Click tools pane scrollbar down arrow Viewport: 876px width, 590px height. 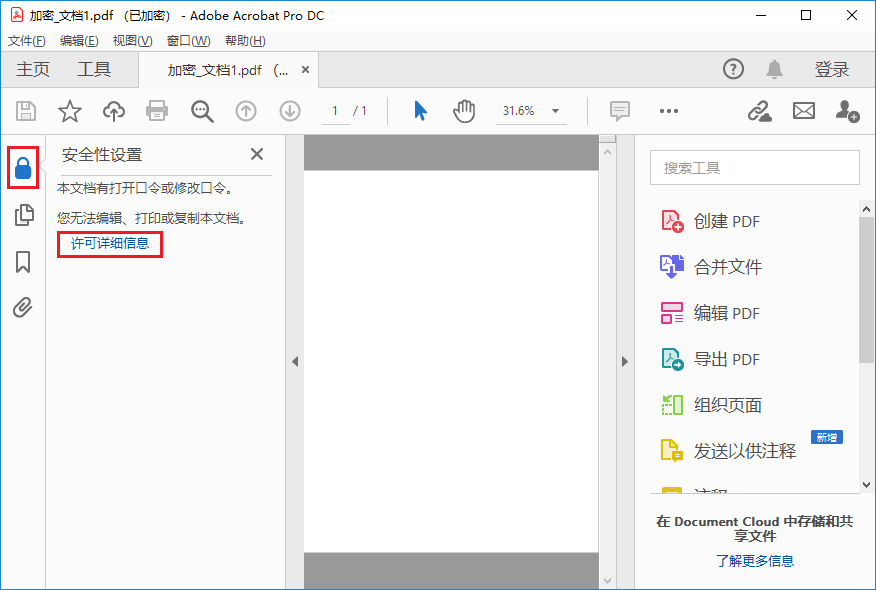coord(867,485)
